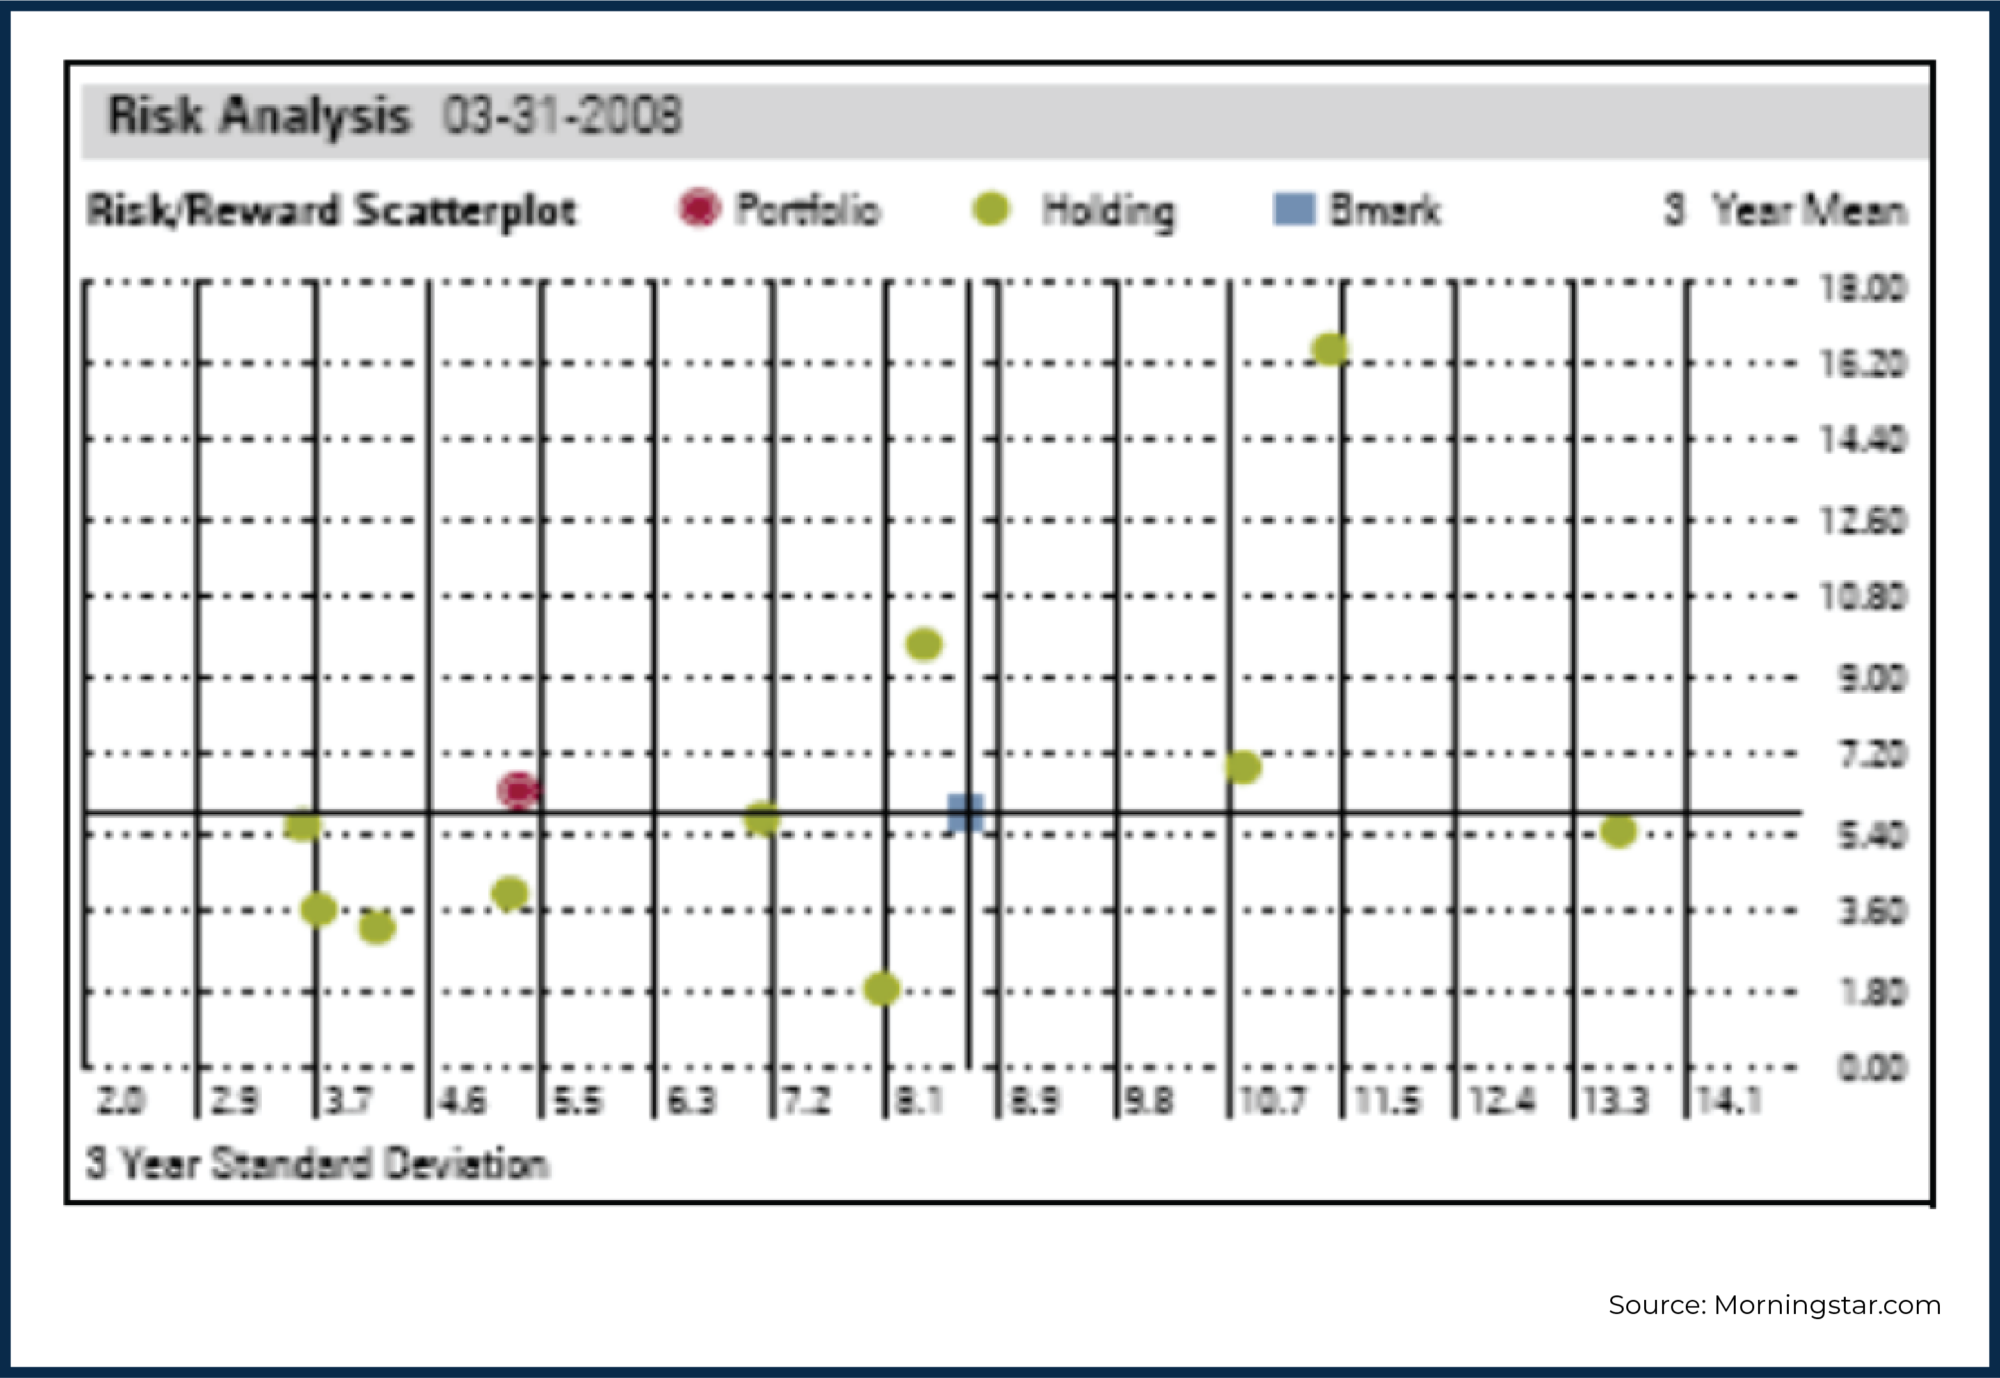2000x1378 pixels.
Task: Select the blue Bmark square in the legend
Action: click(1293, 208)
